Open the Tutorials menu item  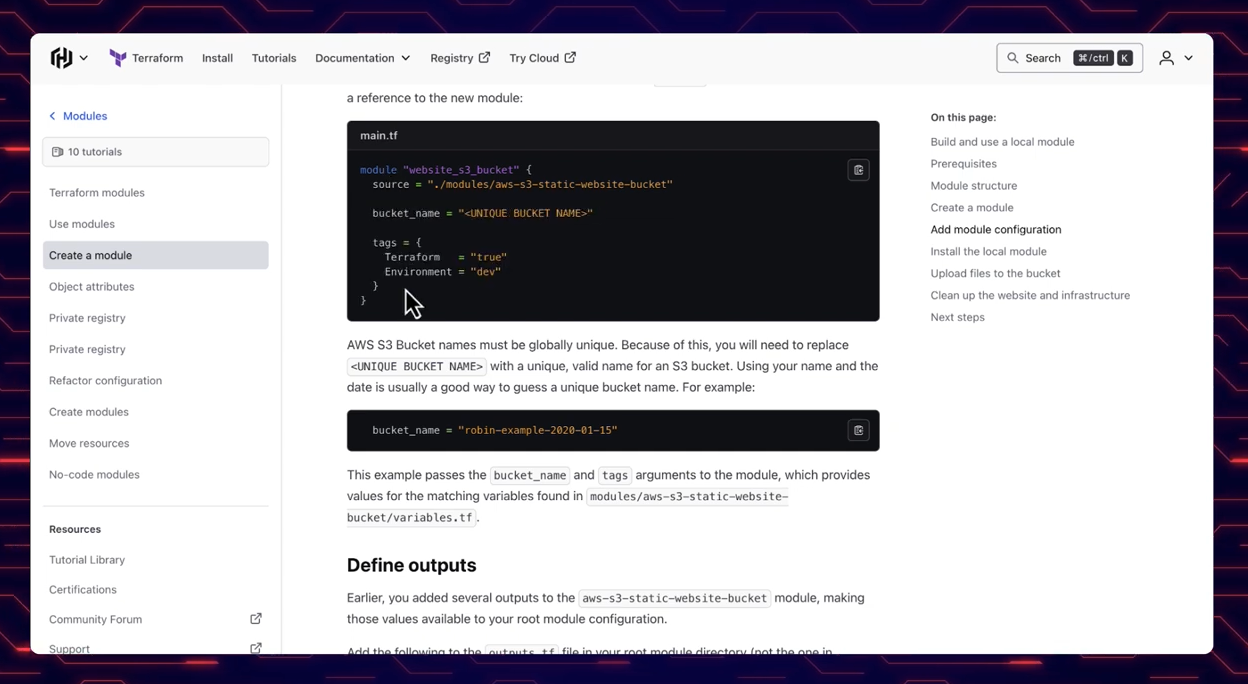[274, 58]
